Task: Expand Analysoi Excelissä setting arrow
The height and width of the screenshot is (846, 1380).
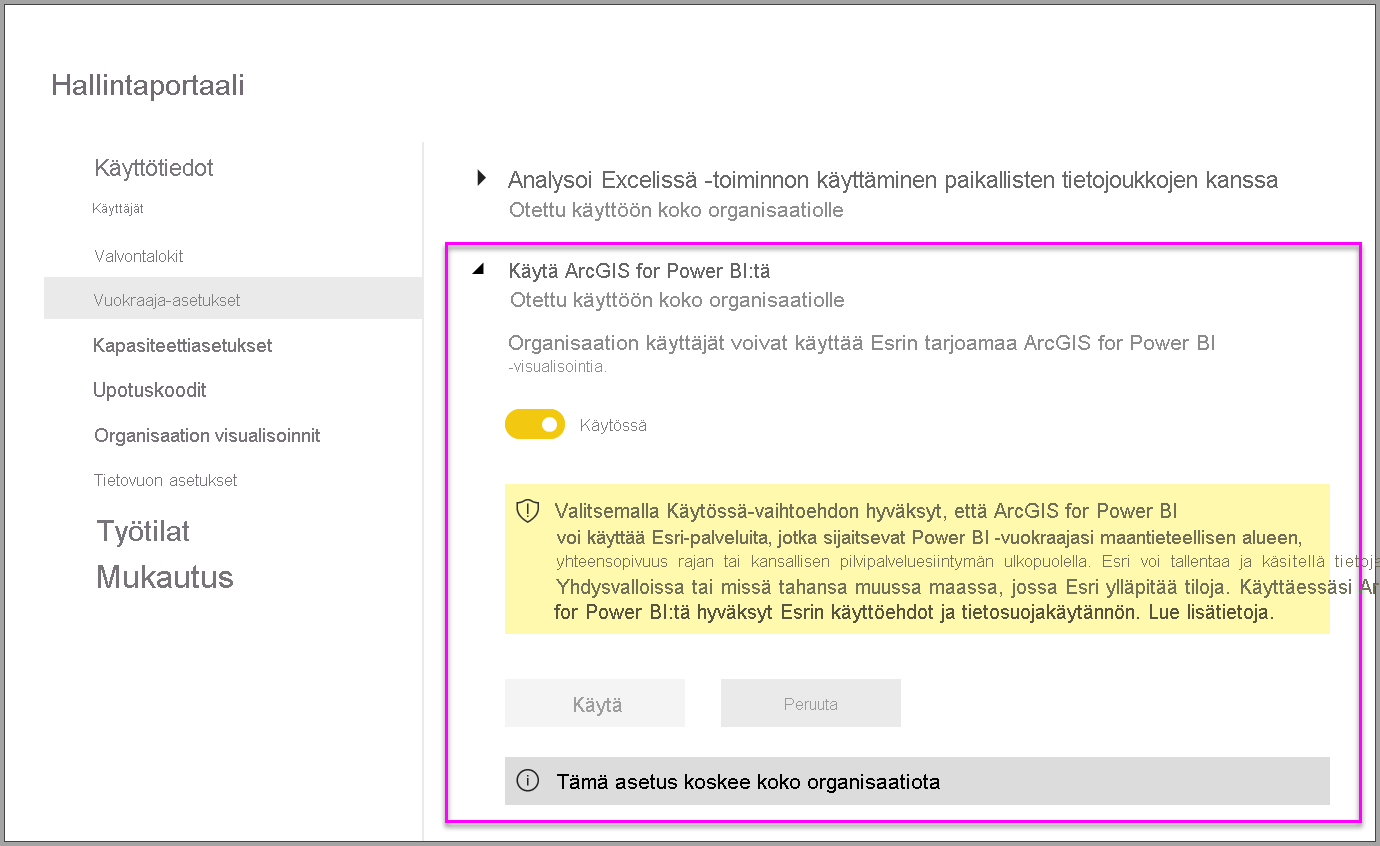Action: point(481,179)
